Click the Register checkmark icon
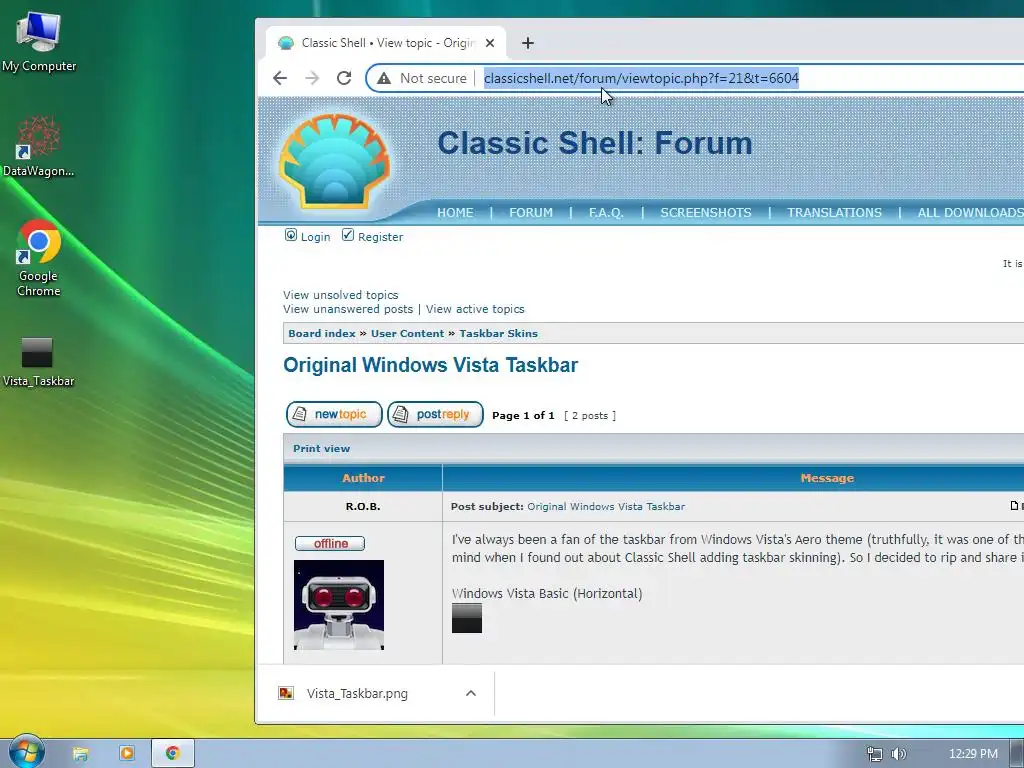 [x=348, y=235]
